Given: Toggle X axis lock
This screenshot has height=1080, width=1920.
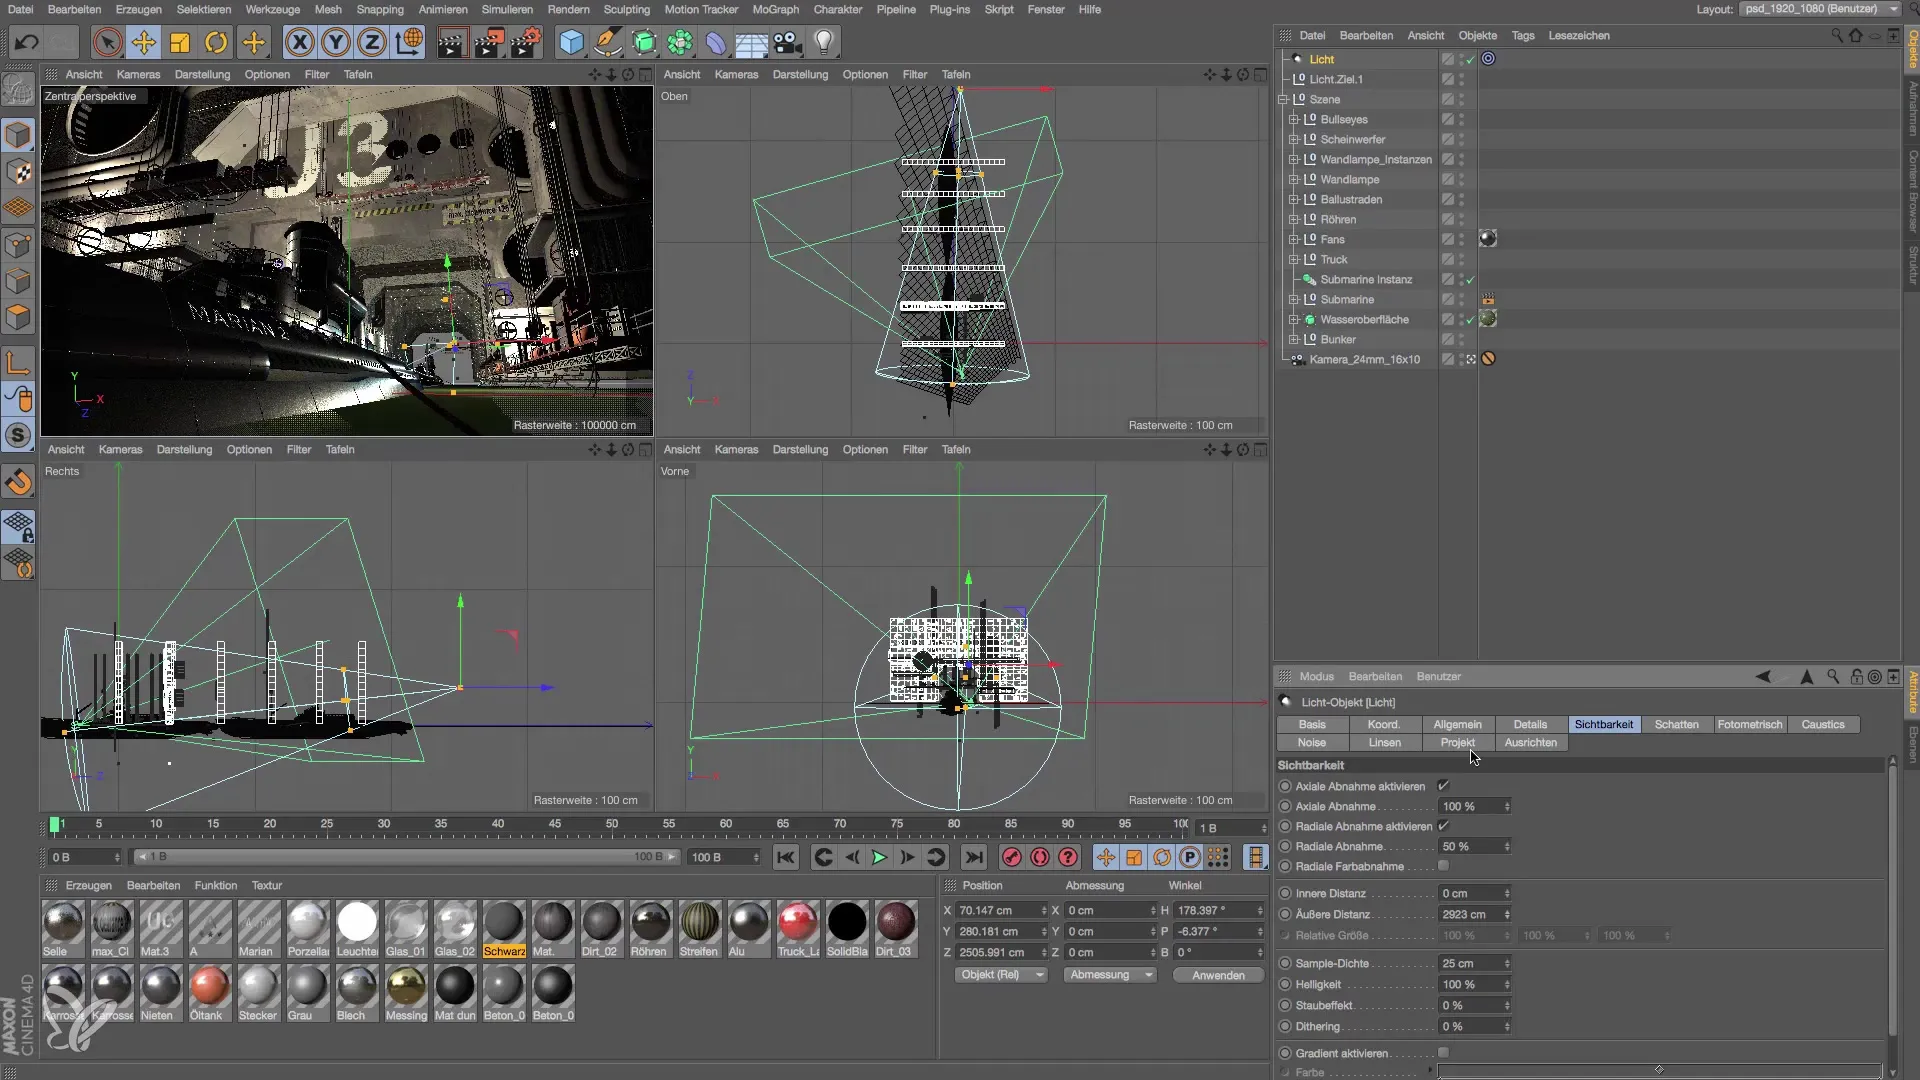Looking at the screenshot, I should click(299, 42).
